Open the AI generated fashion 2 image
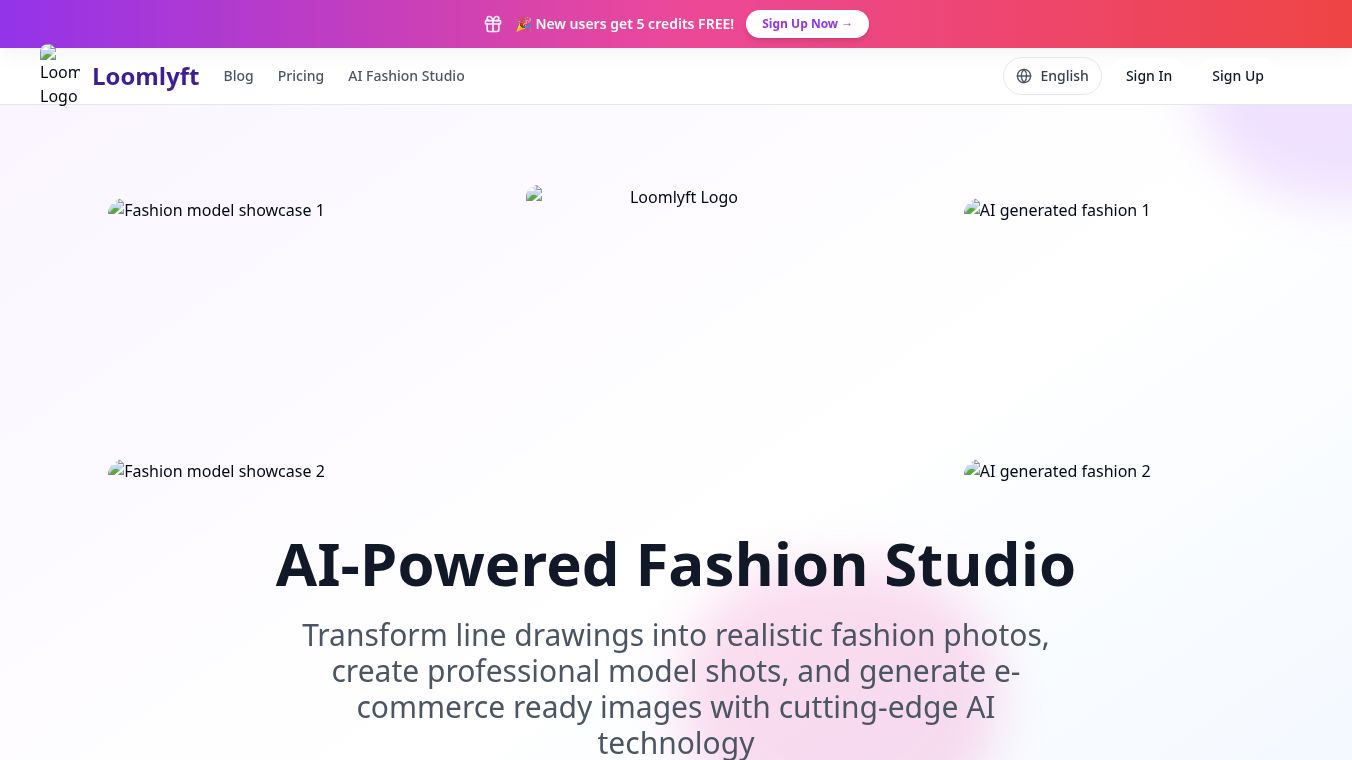Image resolution: width=1352 pixels, height=760 pixels. click(1057, 471)
